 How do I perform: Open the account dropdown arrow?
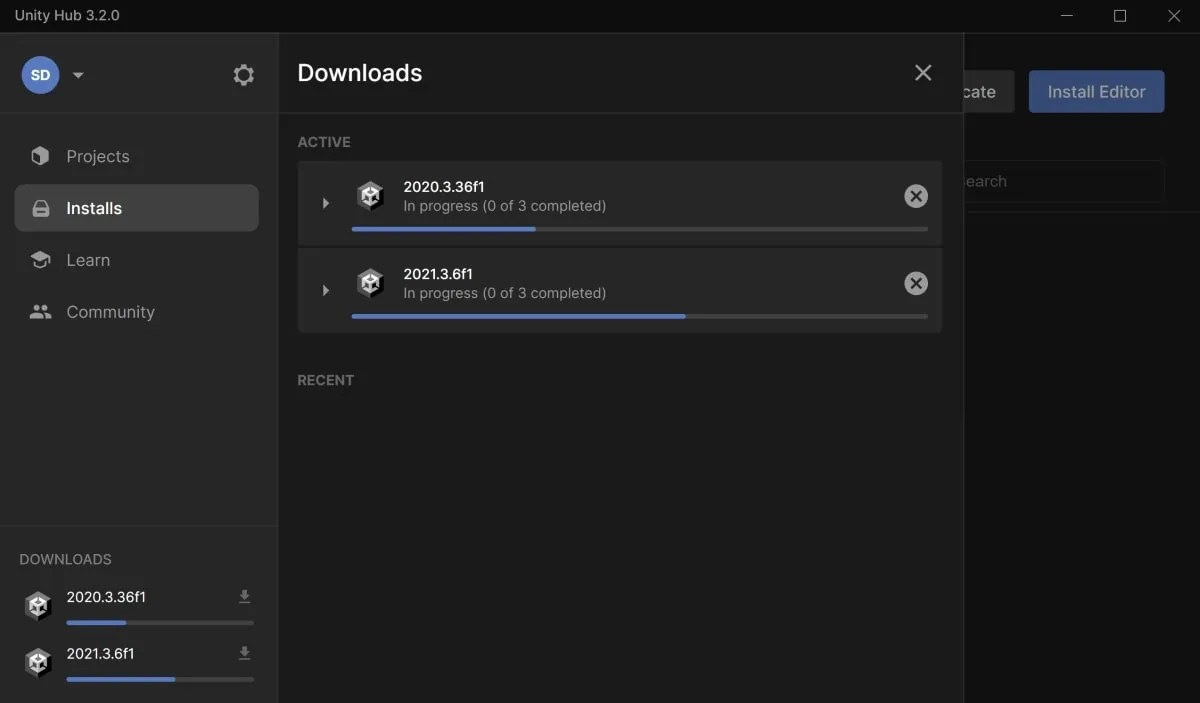coord(78,74)
